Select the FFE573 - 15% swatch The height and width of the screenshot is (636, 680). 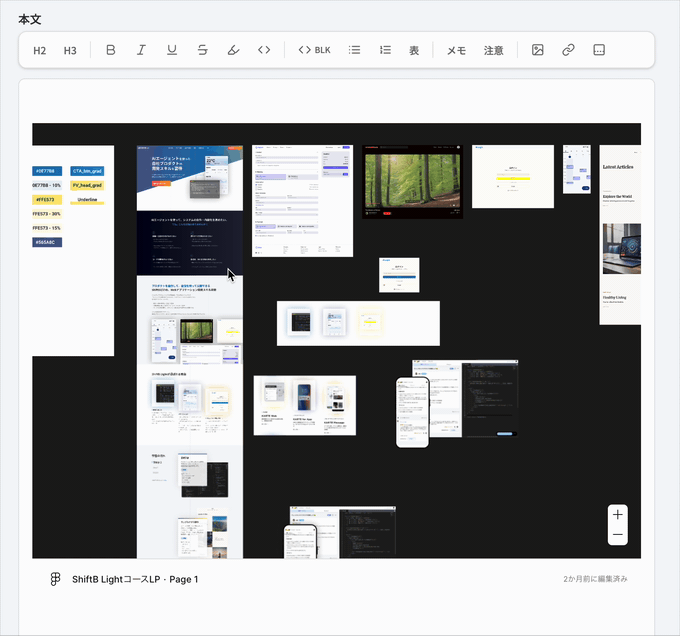[47, 228]
